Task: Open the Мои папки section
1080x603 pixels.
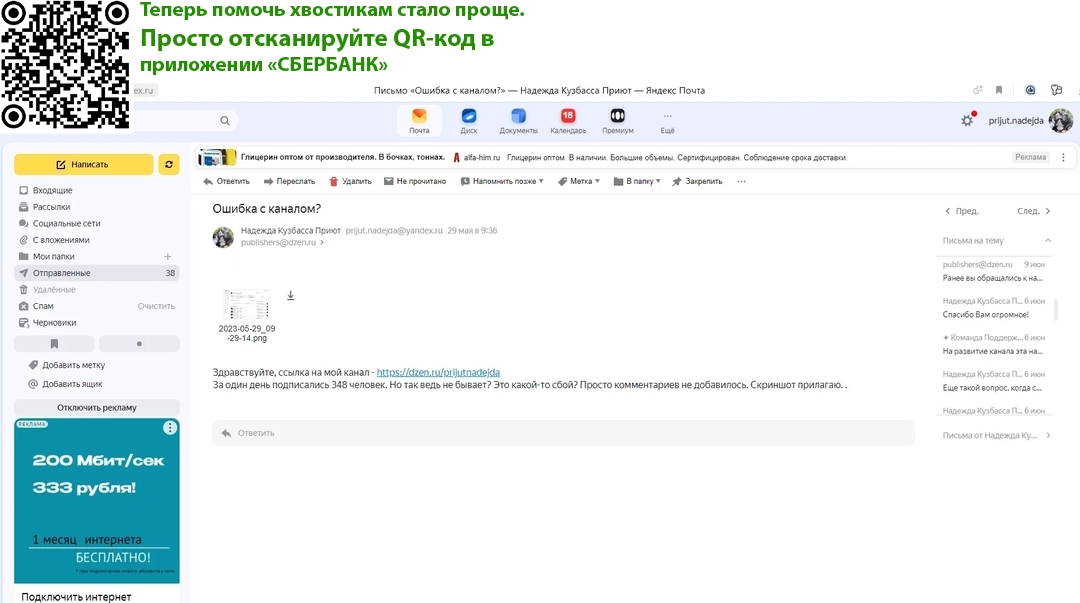Action: point(54,256)
